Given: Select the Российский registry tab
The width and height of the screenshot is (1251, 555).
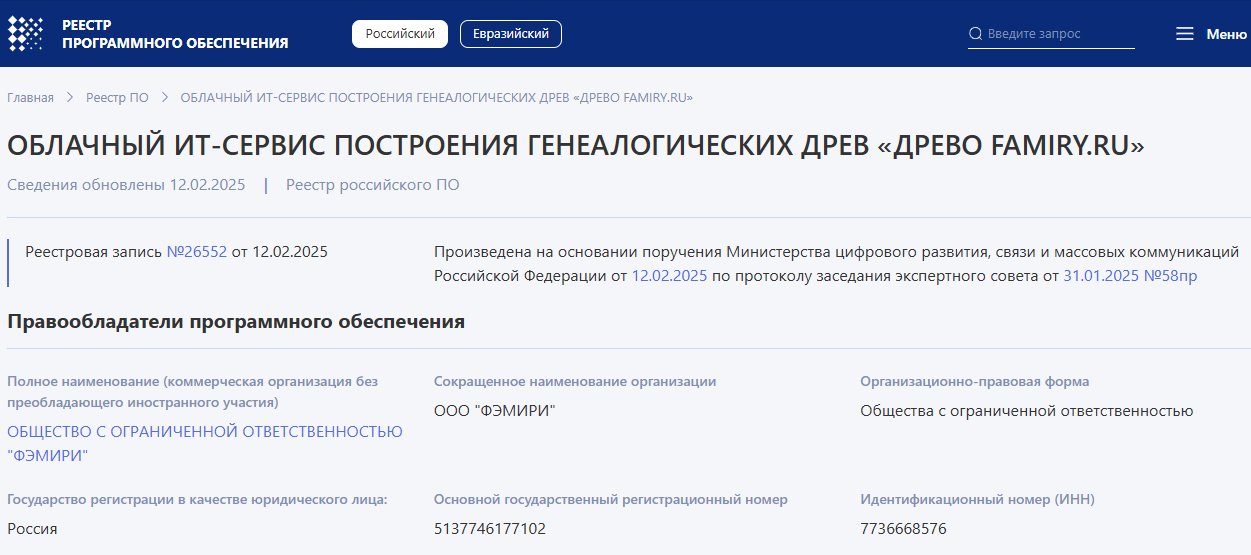Looking at the screenshot, I should pyautogui.click(x=400, y=34).
